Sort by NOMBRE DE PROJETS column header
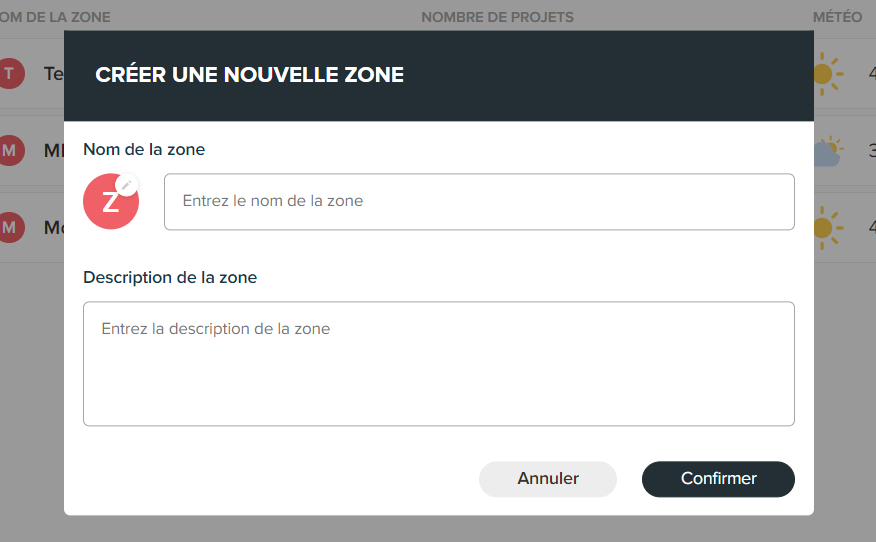 coord(497,17)
